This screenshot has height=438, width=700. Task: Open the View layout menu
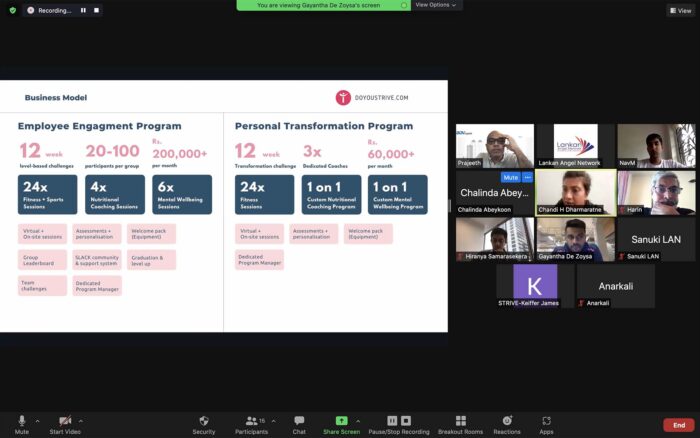point(680,10)
